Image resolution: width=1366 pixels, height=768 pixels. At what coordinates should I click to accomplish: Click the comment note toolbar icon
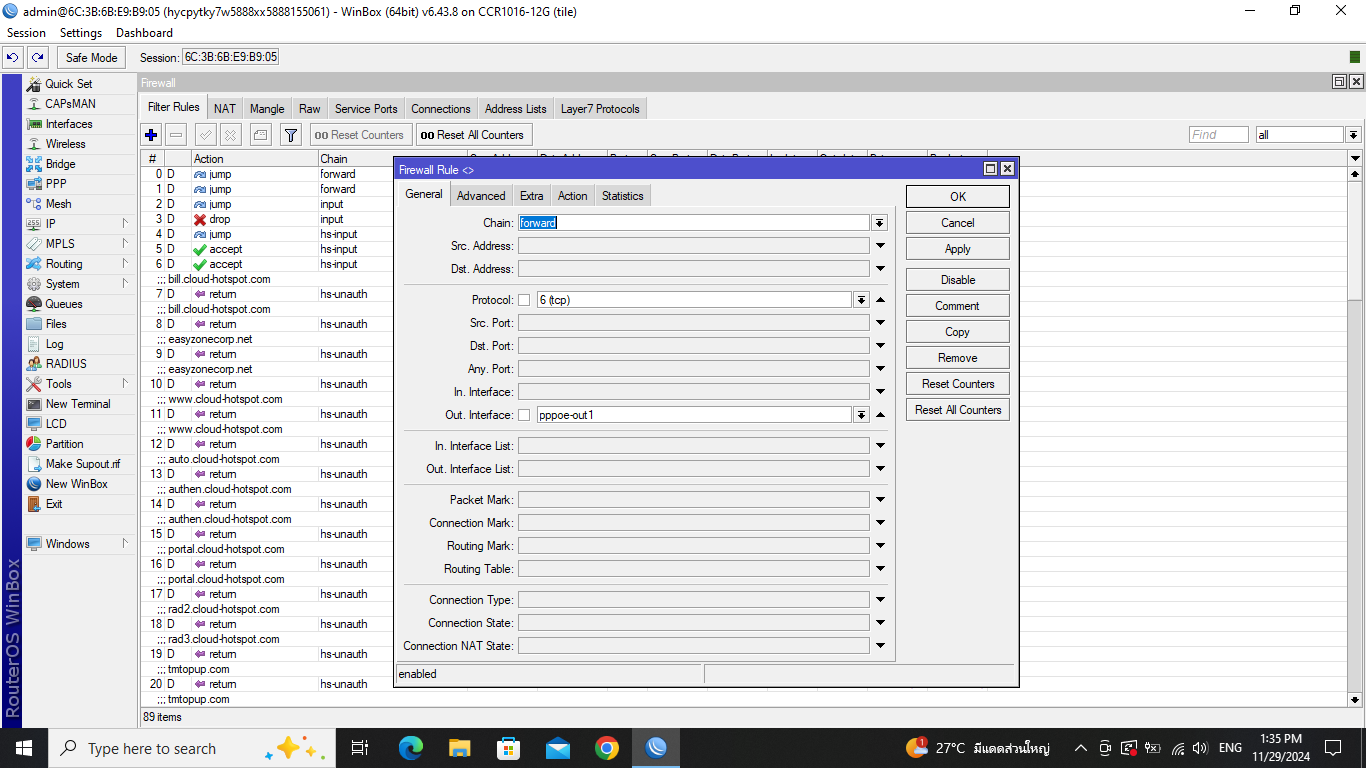click(x=261, y=135)
